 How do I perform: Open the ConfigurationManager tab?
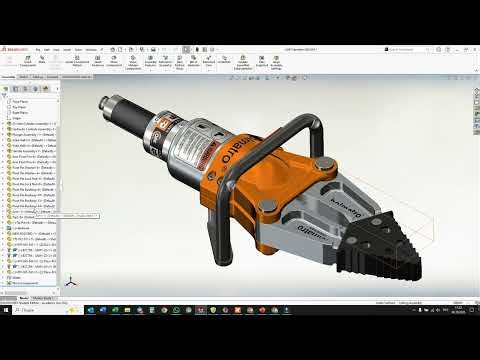pos(25,89)
